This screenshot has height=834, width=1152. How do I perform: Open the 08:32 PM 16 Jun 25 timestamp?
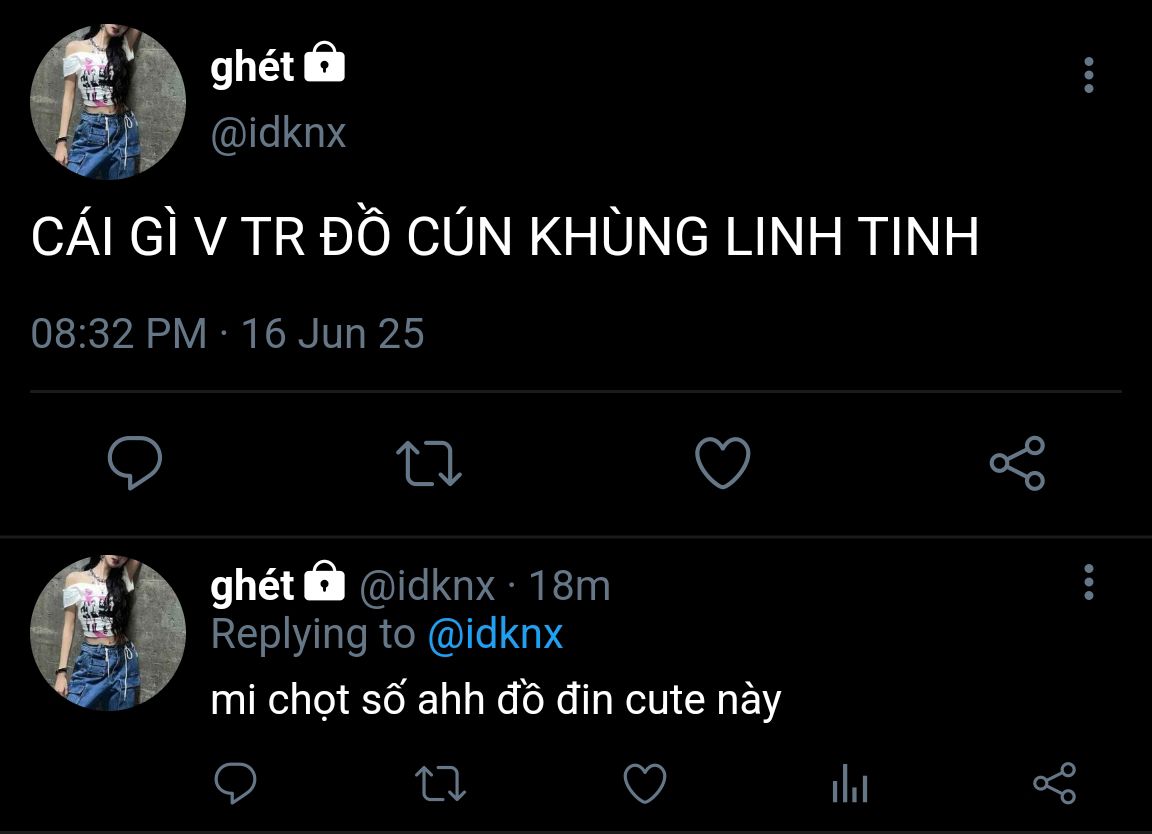pyautogui.click(x=228, y=334)
